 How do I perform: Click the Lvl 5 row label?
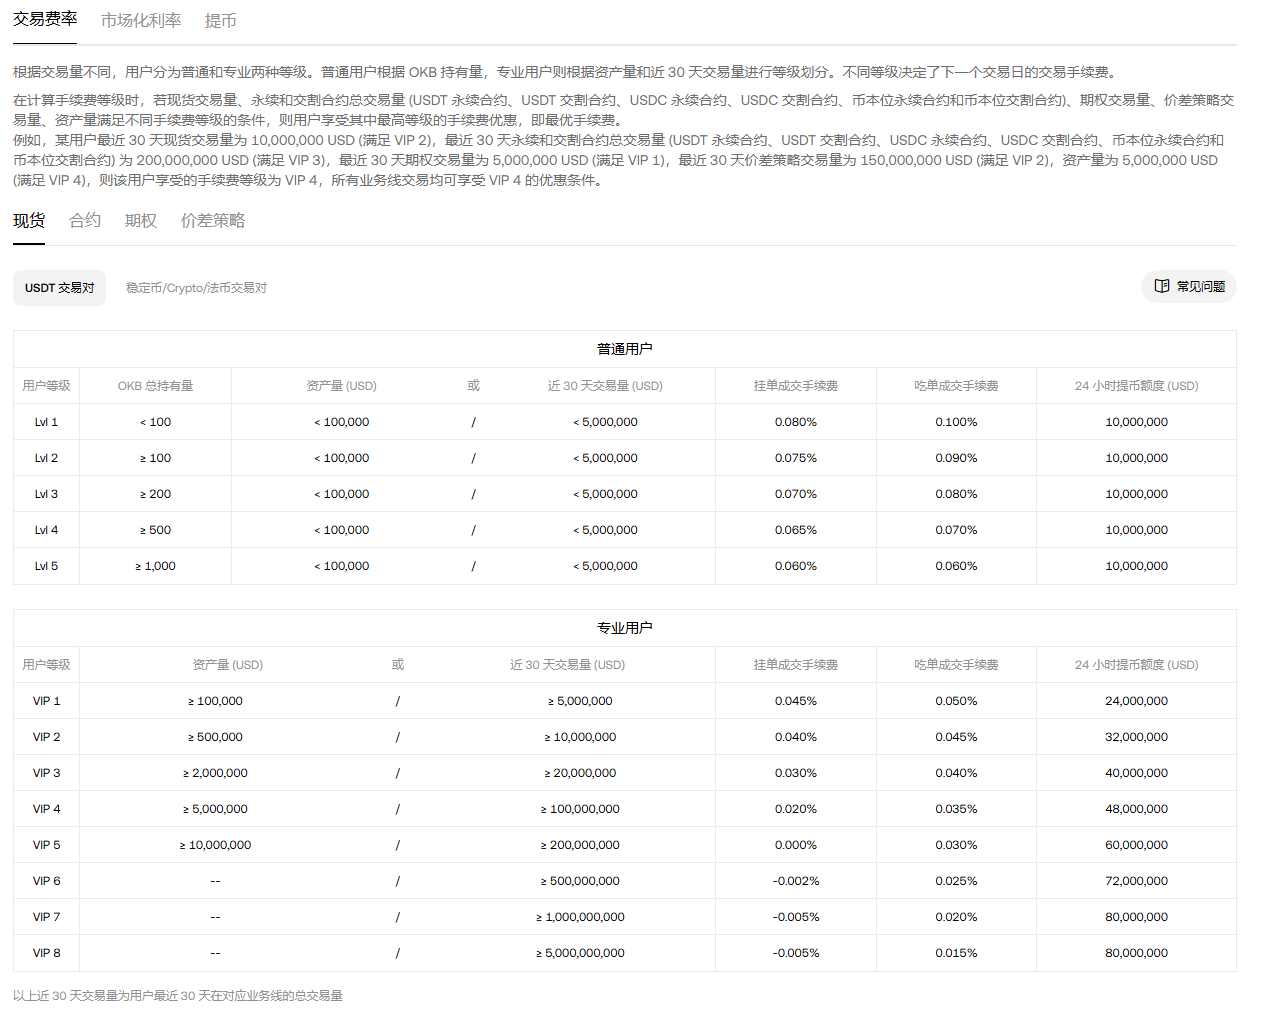tap(46, 566)
